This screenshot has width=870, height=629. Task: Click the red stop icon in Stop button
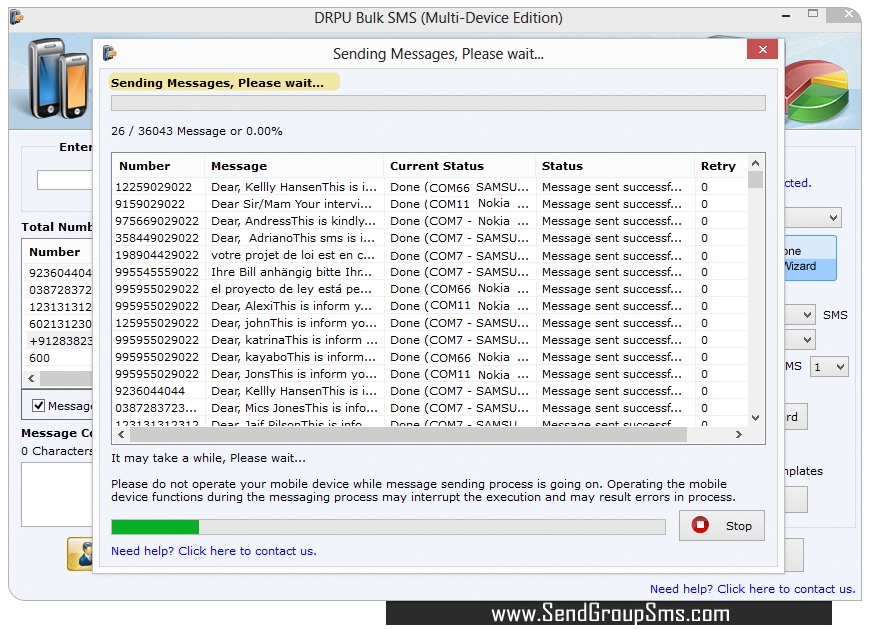tap(700, 525)
